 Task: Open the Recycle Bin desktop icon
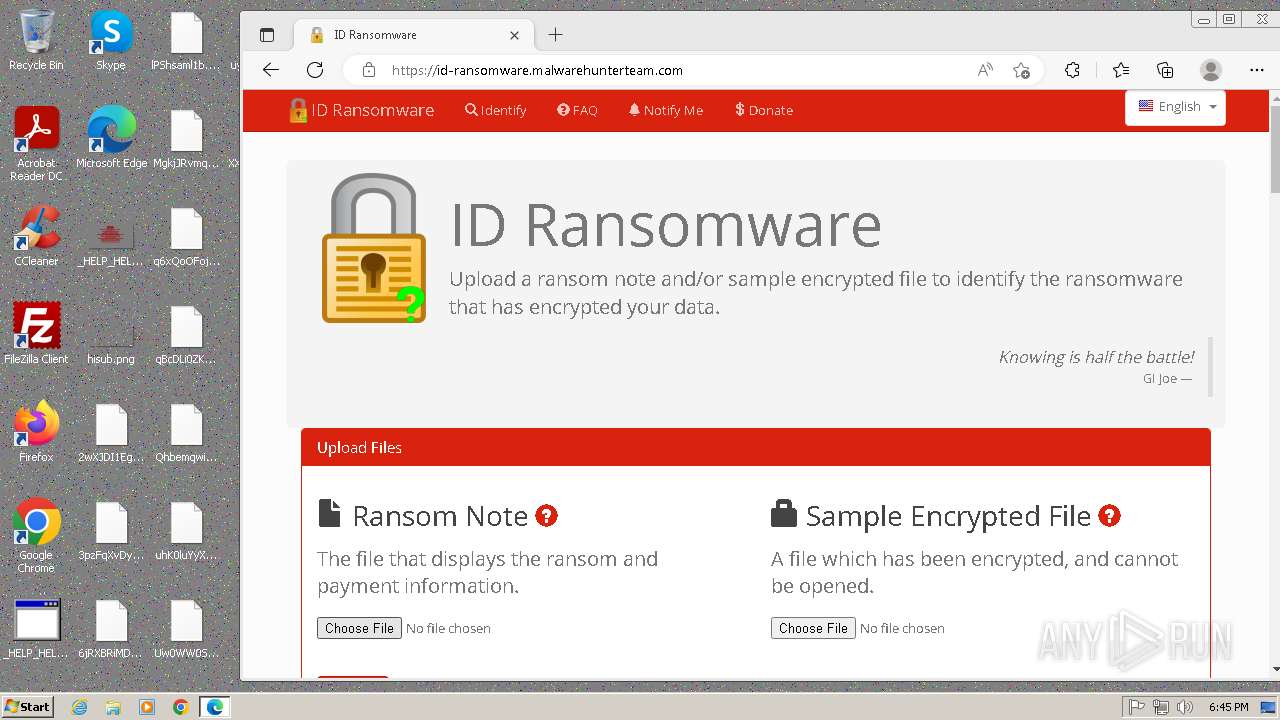[x=36, y=41]
